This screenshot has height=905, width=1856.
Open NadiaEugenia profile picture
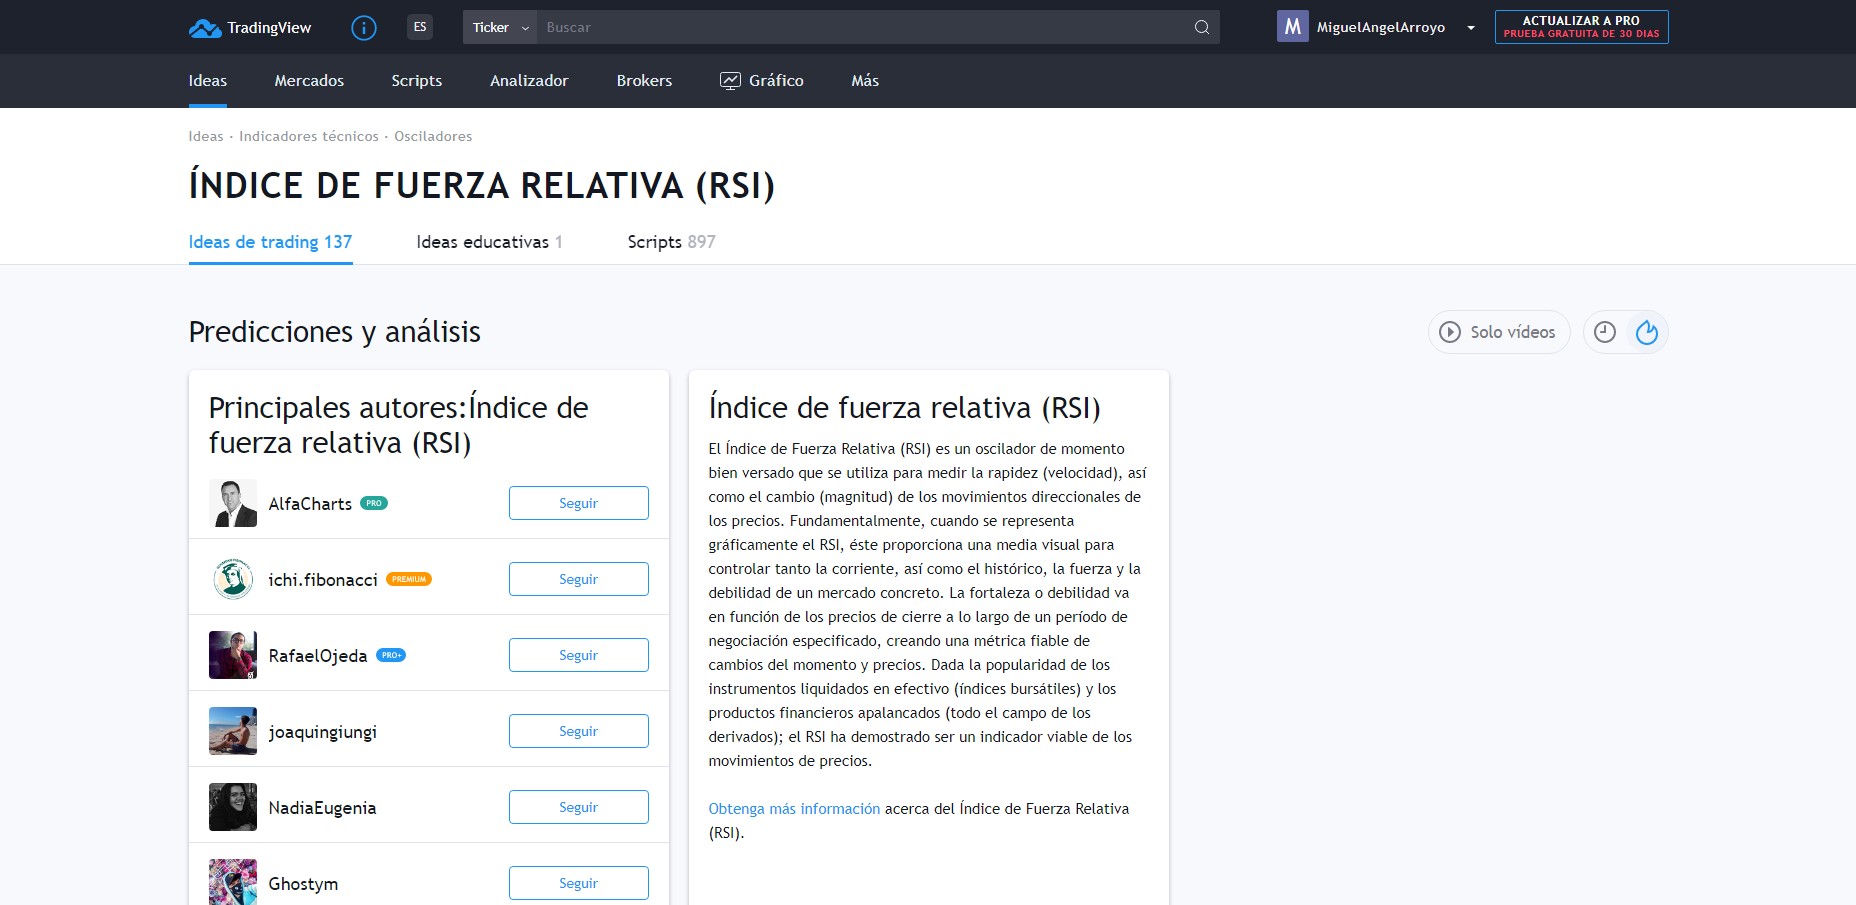pyautogui.click(x=233, y=807)
